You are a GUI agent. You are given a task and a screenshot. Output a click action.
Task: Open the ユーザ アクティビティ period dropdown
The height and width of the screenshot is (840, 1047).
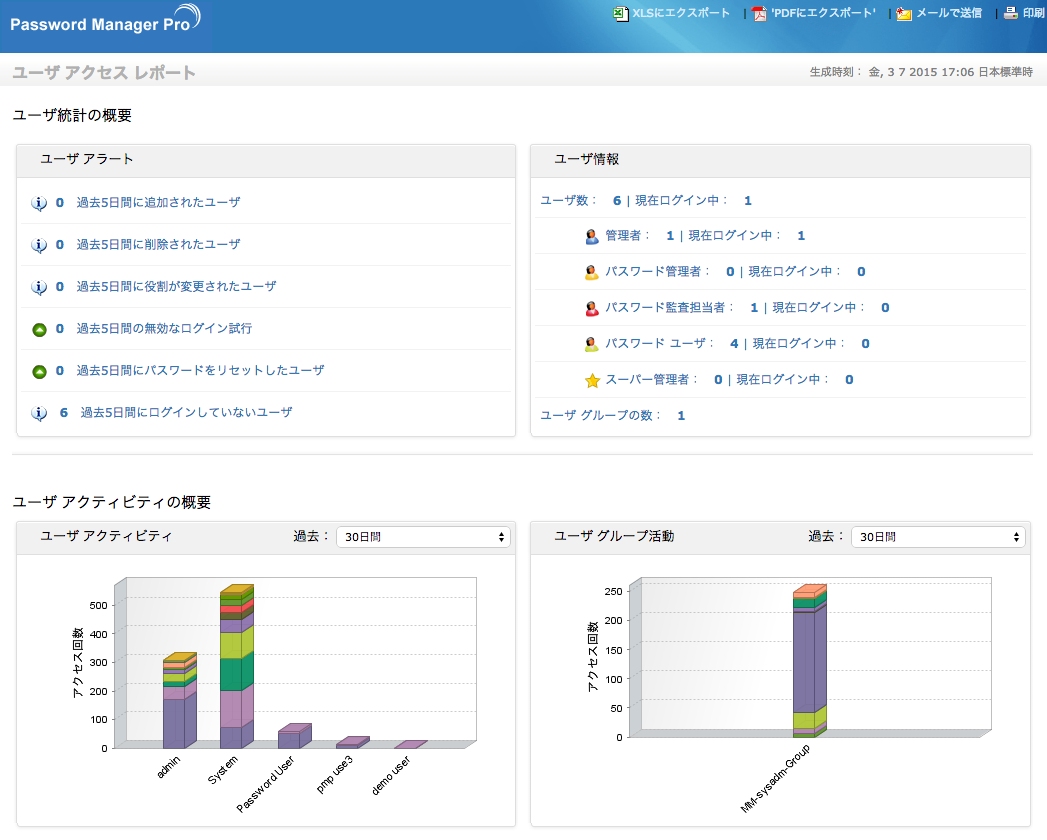(x=423, y=537)
